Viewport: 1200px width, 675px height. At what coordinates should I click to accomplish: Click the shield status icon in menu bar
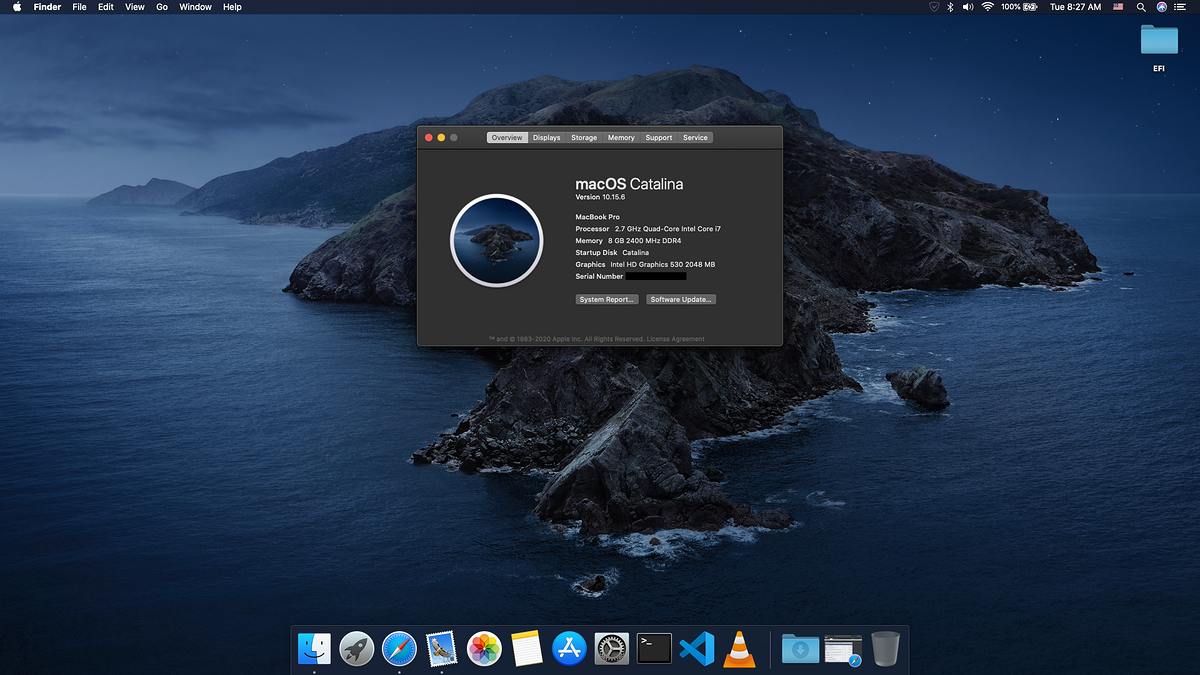point(934,7)
